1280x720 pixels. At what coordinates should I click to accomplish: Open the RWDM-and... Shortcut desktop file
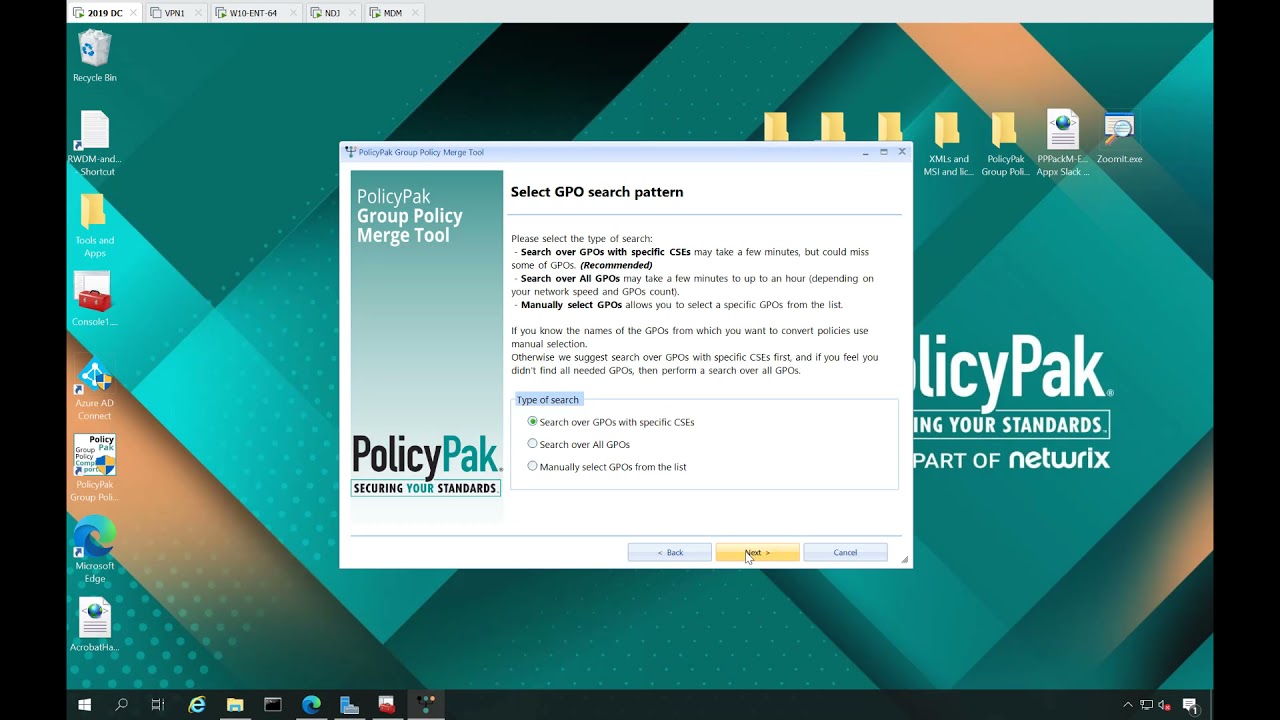click(94, 144)
